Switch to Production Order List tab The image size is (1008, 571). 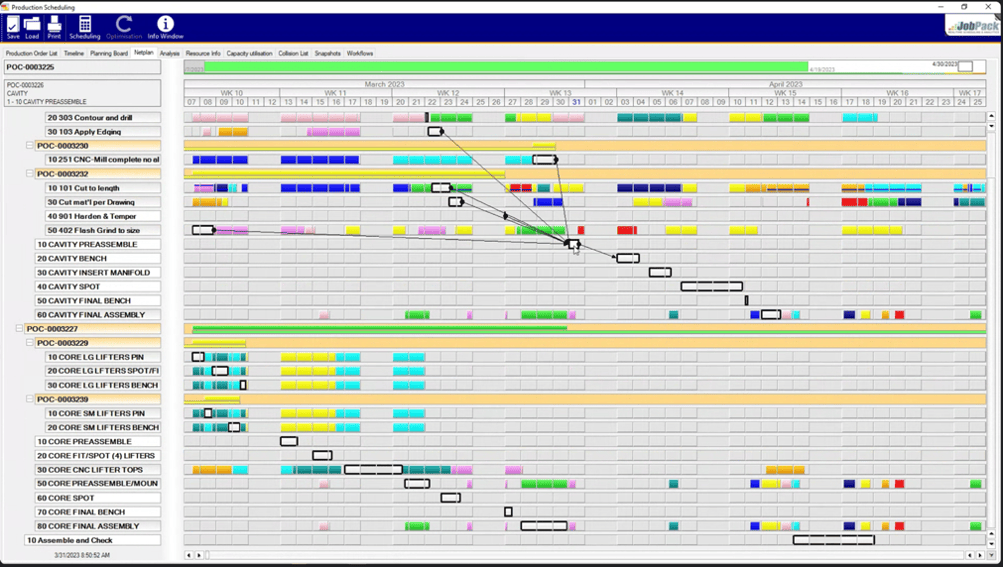32,53
